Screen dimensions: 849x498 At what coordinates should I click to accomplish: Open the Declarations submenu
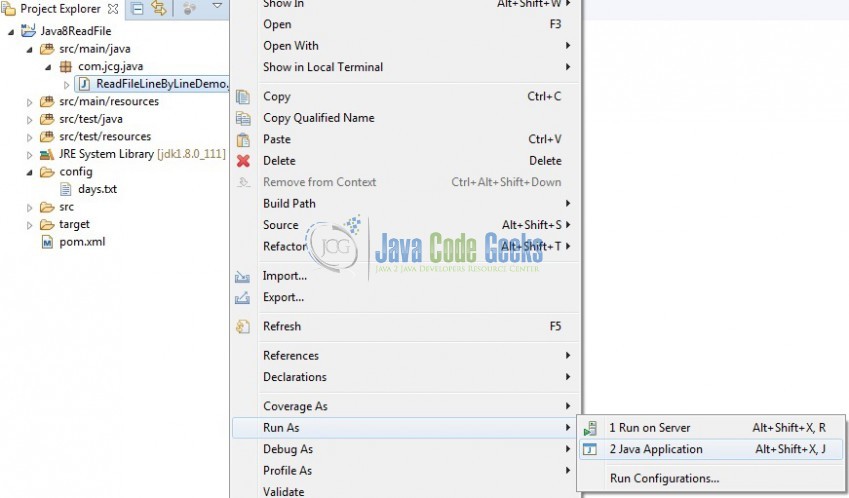point(406,377)
